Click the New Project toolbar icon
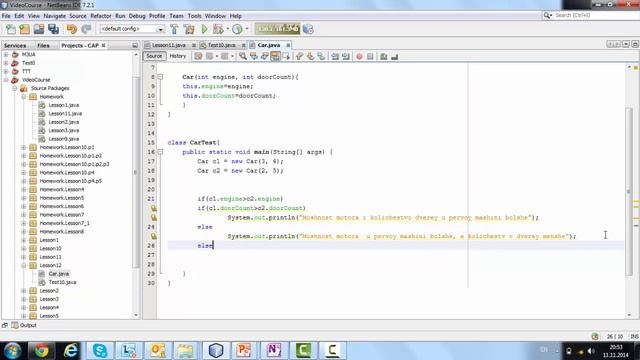Image resolution: width=640 pixels, height=360 pixels. (x=24, y=29)
